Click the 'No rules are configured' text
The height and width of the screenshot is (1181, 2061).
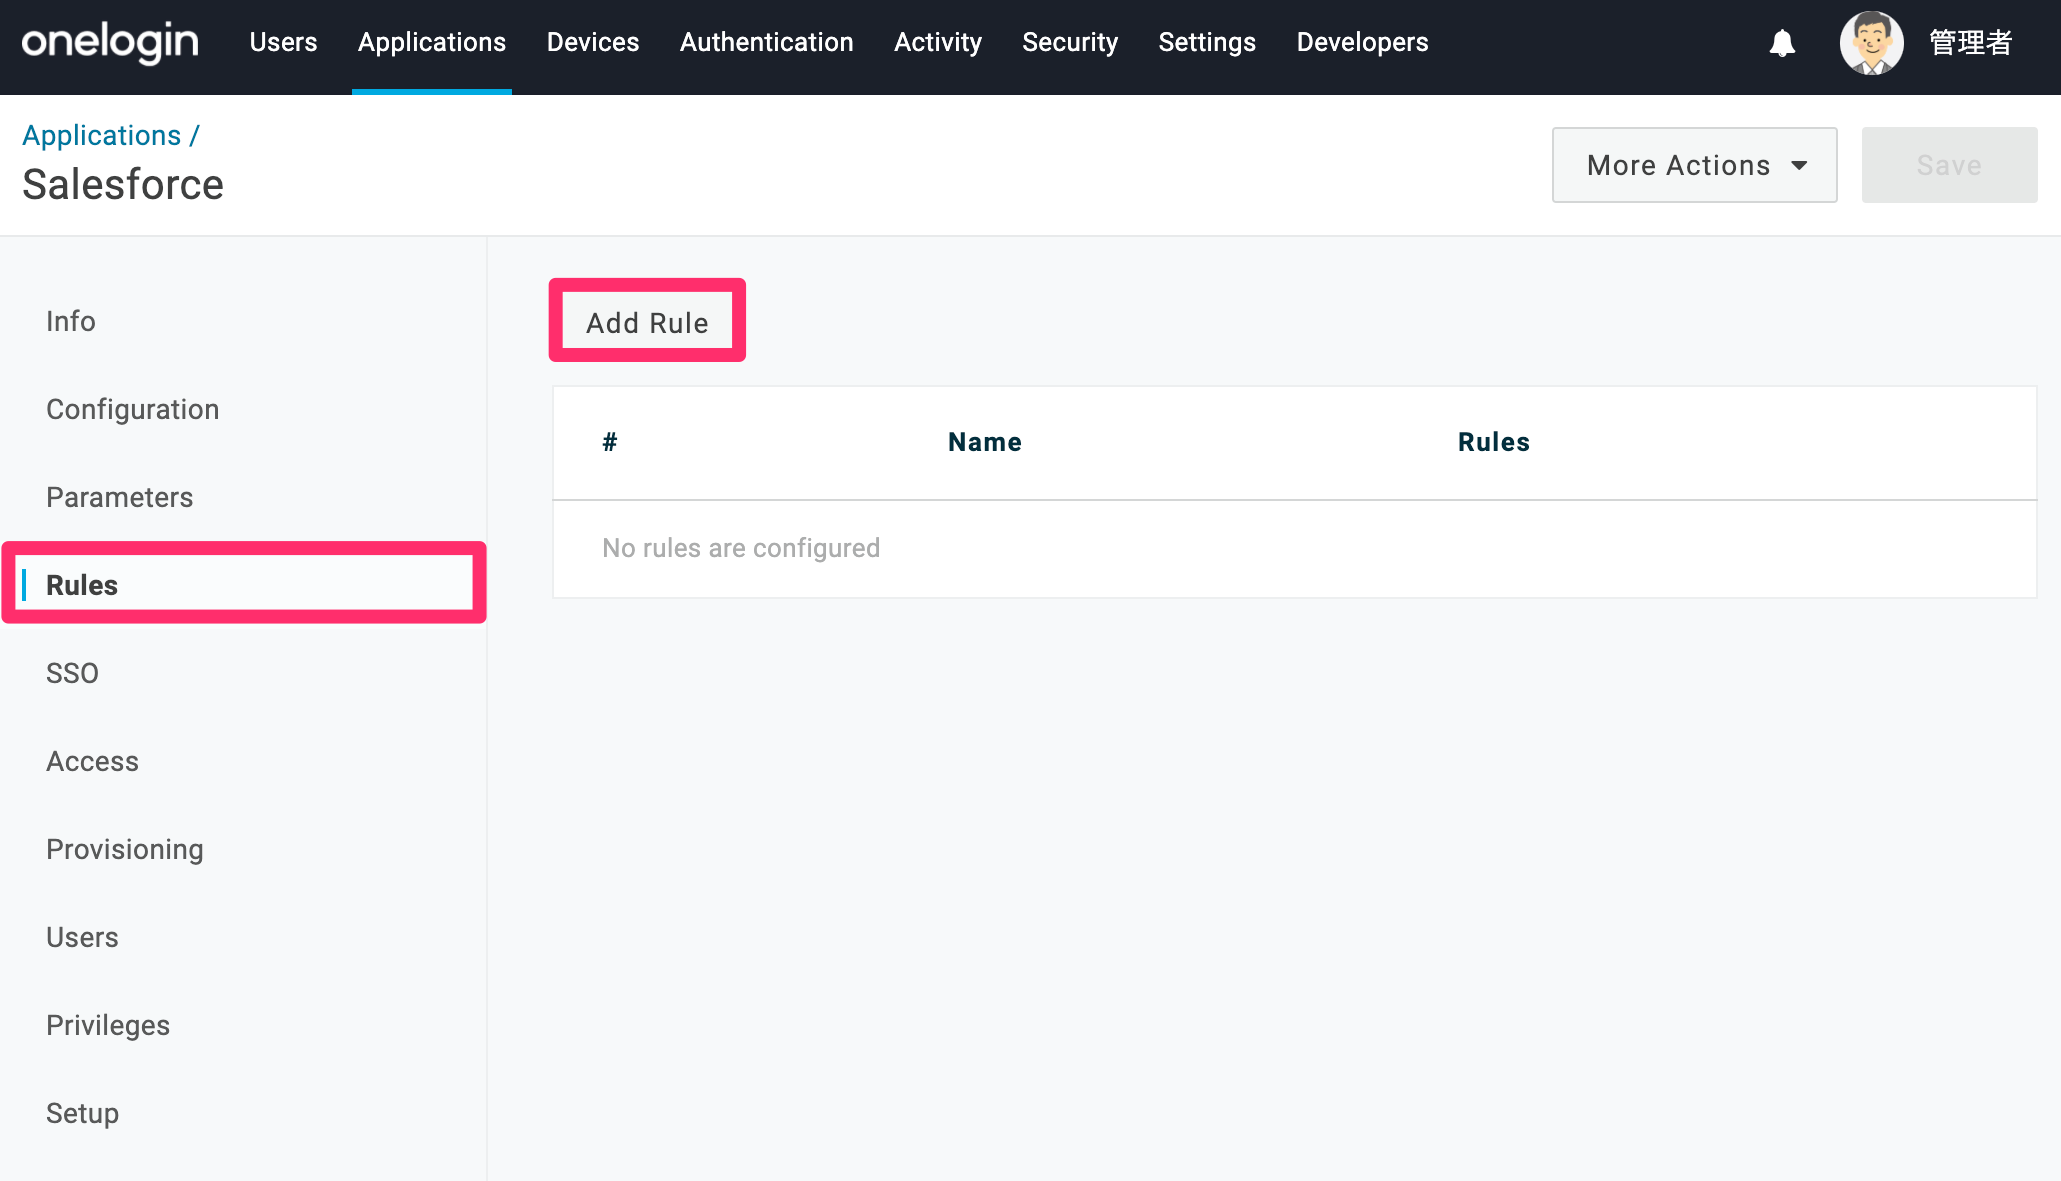coord(741,548)
